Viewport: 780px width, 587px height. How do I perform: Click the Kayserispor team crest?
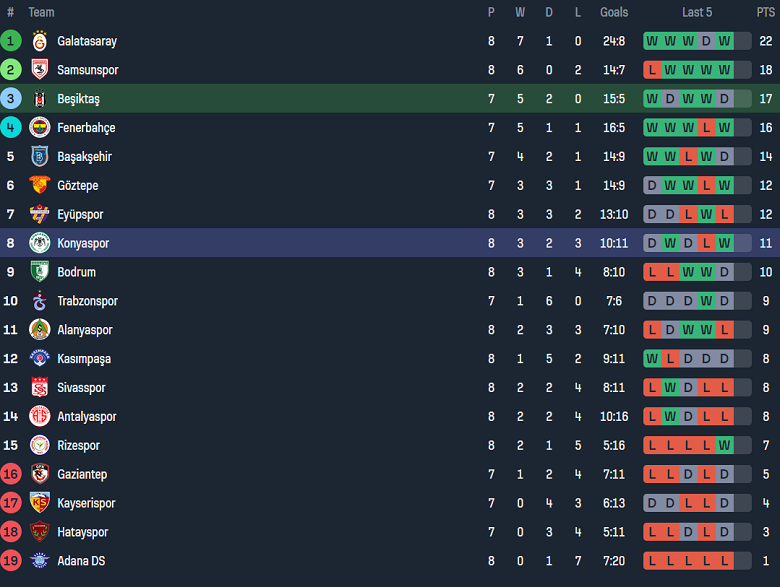pos(39,503)
